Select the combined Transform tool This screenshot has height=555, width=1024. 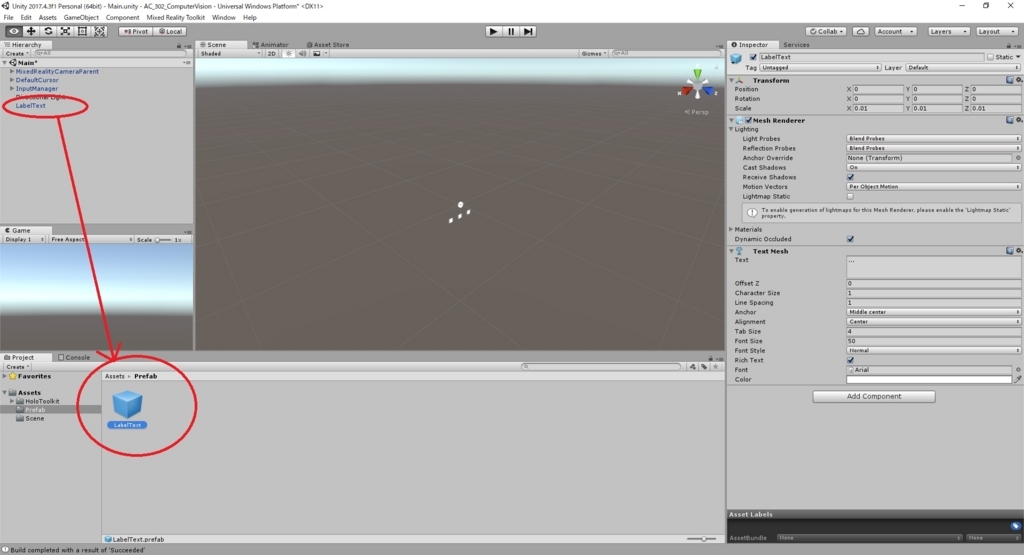click(99, 31)
